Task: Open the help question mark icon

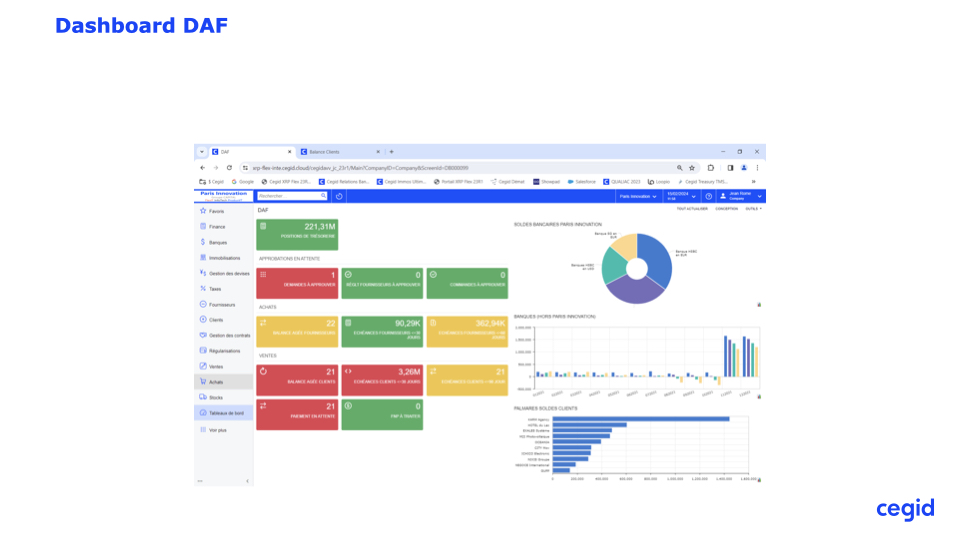Action: point(708,196)
